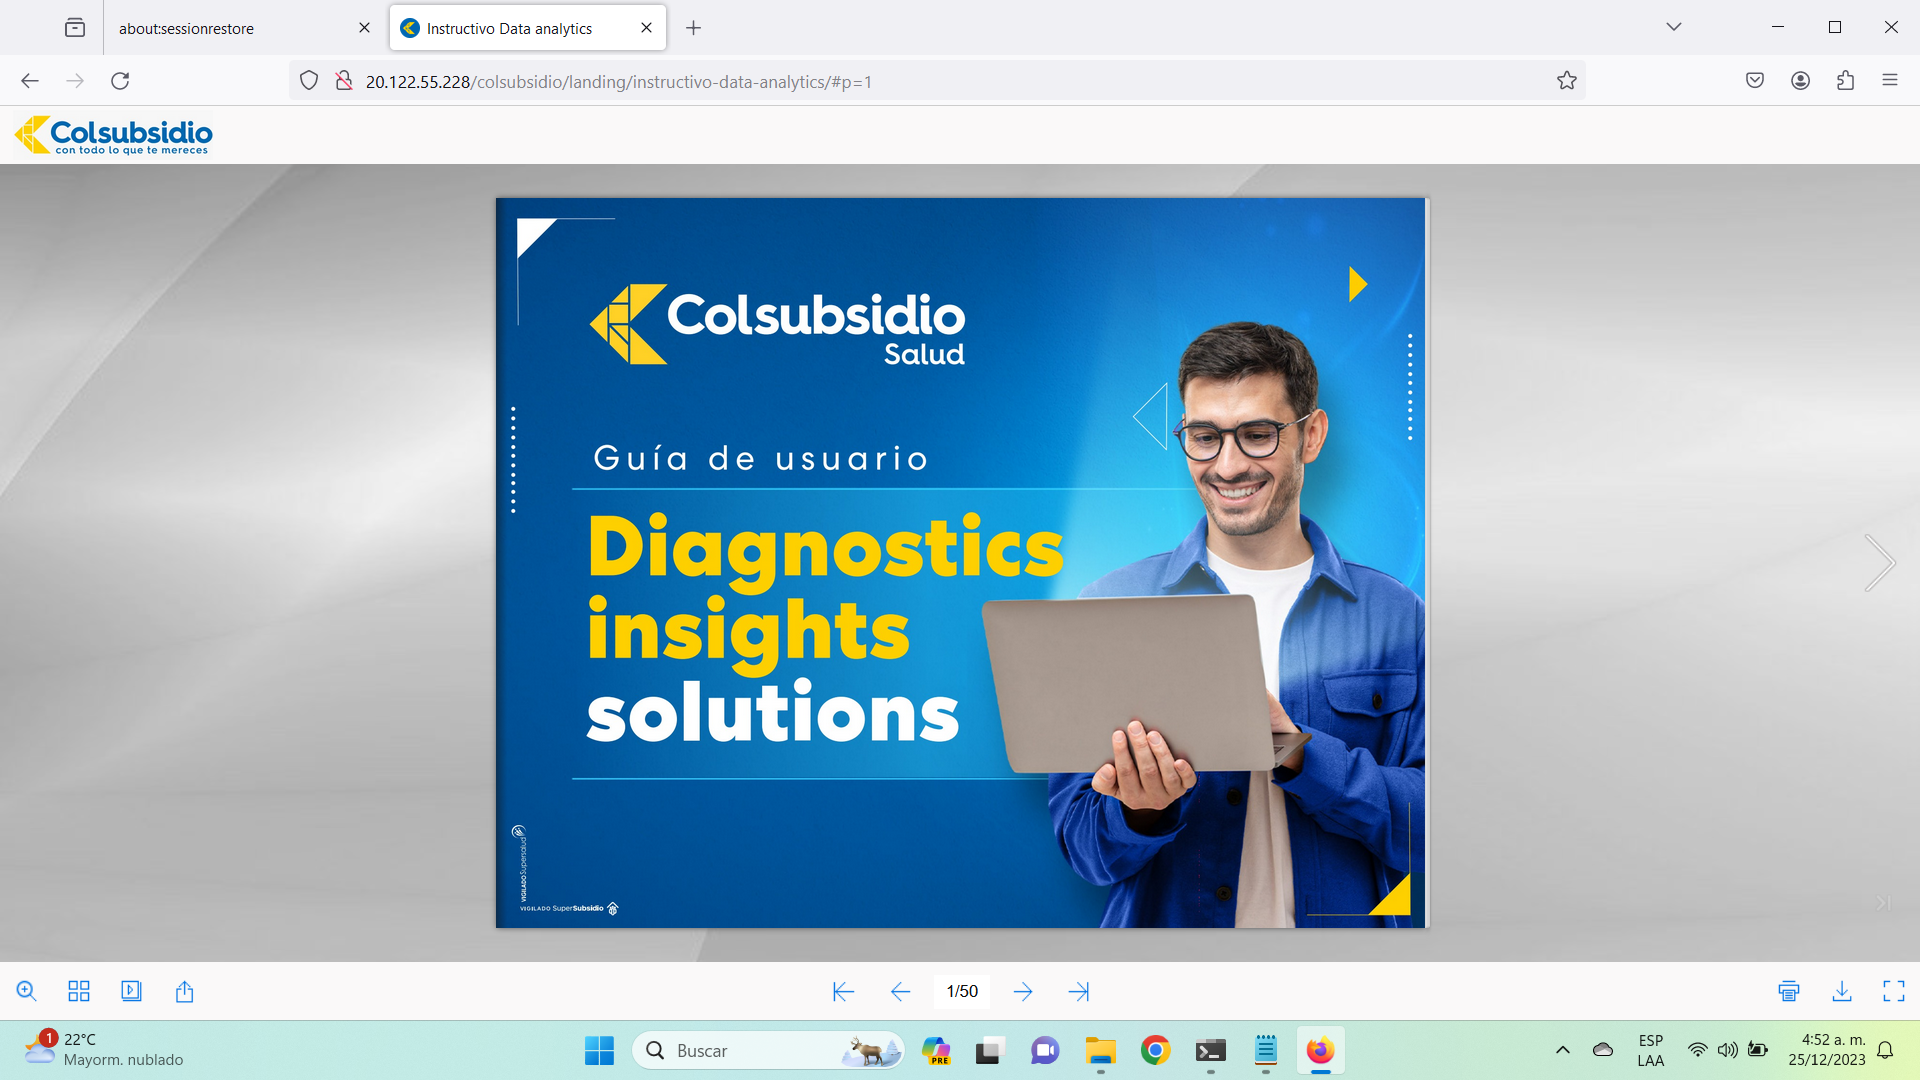The image size is (1920, 1080).
Task: Flip to next page with right chevron
Action: 1879,562
